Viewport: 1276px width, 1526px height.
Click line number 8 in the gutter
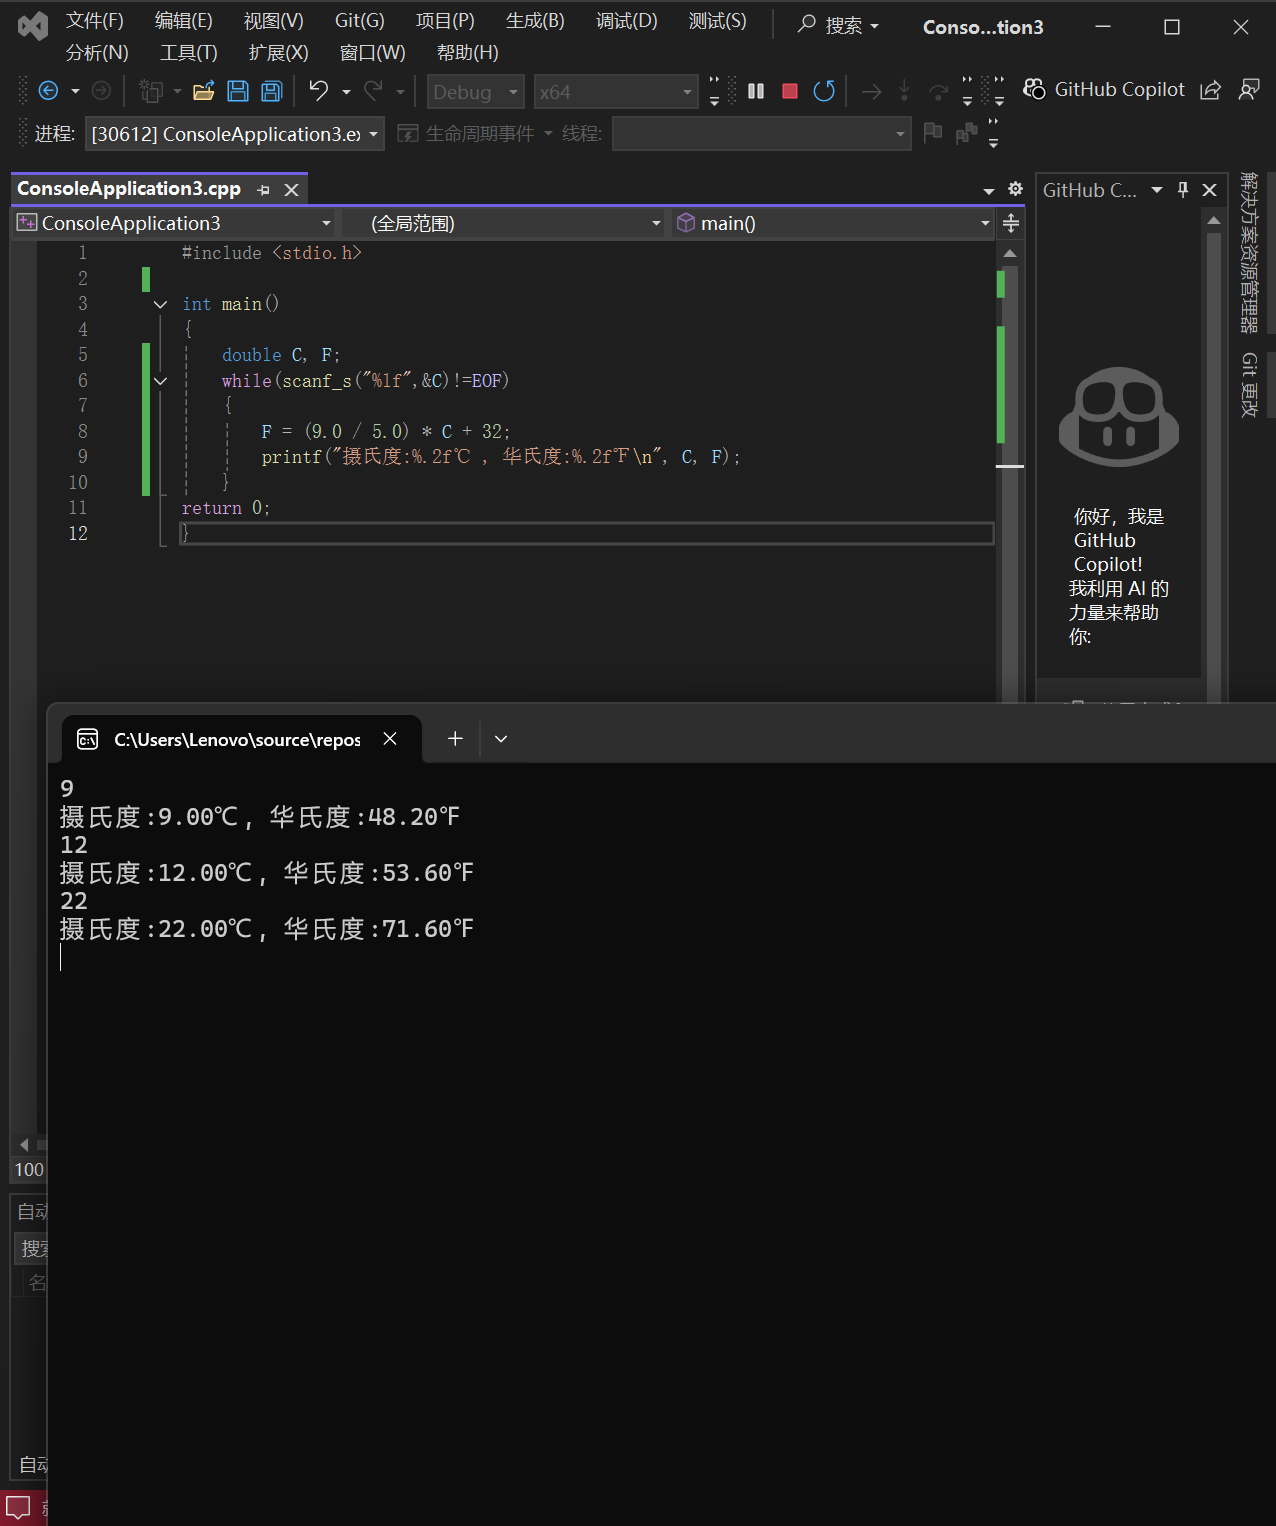pos(83,432)
